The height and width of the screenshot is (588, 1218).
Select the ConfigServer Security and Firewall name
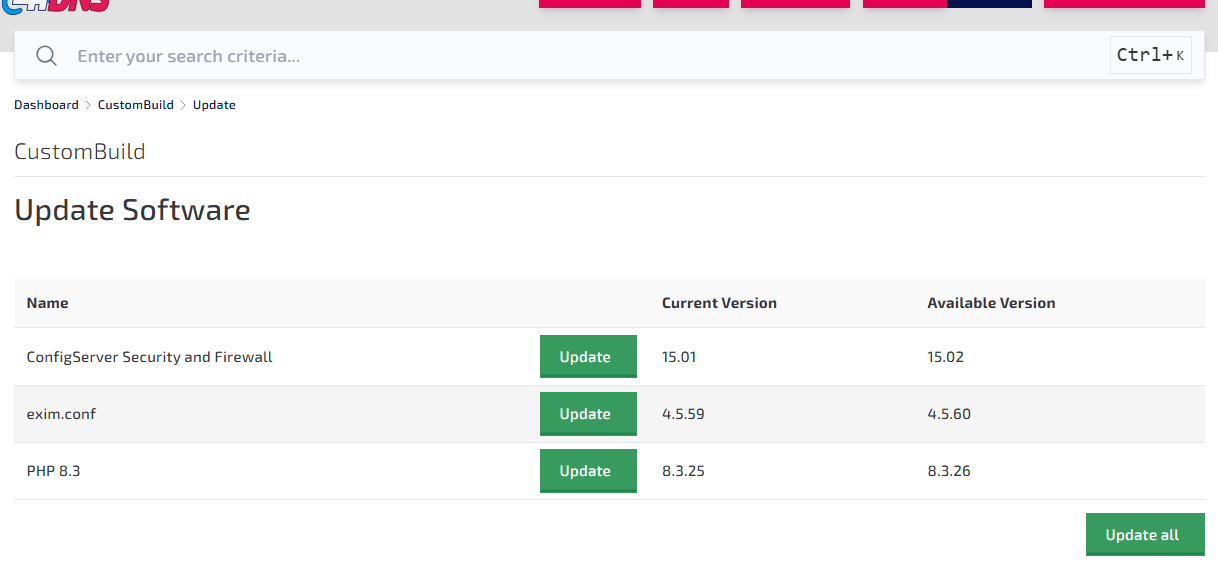[x=149, y=357]
